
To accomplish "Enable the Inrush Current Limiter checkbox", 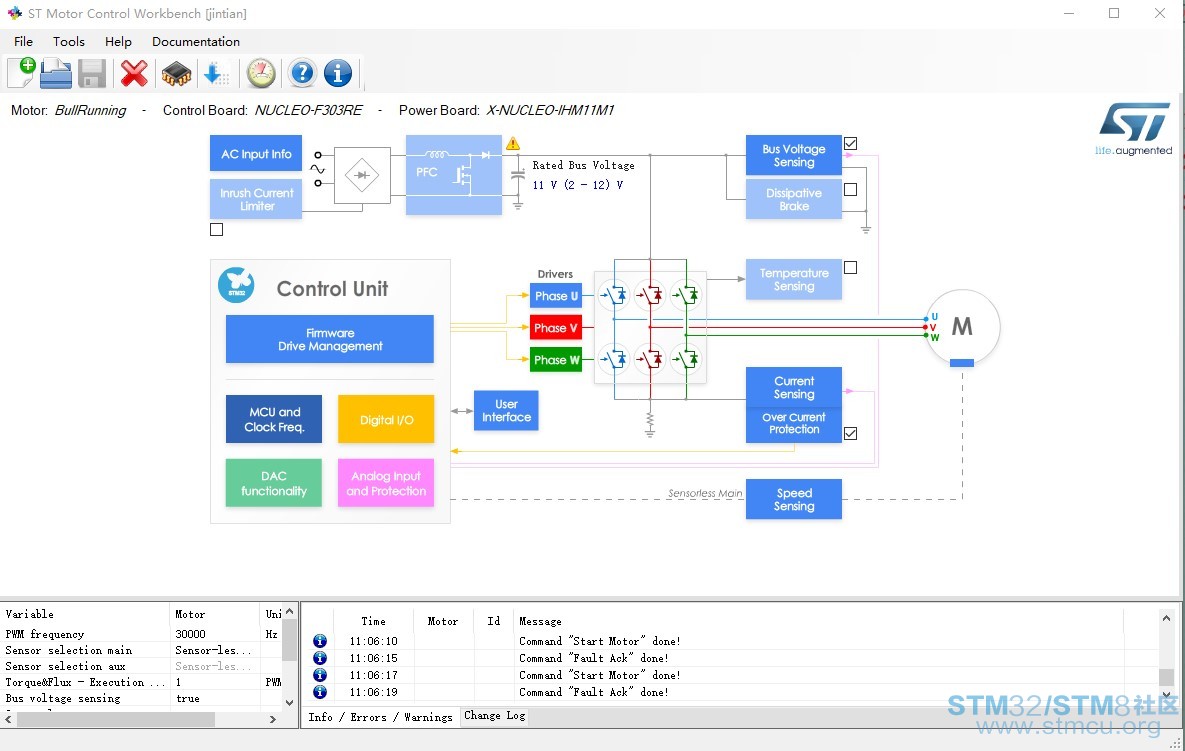I will coord(217,230).
